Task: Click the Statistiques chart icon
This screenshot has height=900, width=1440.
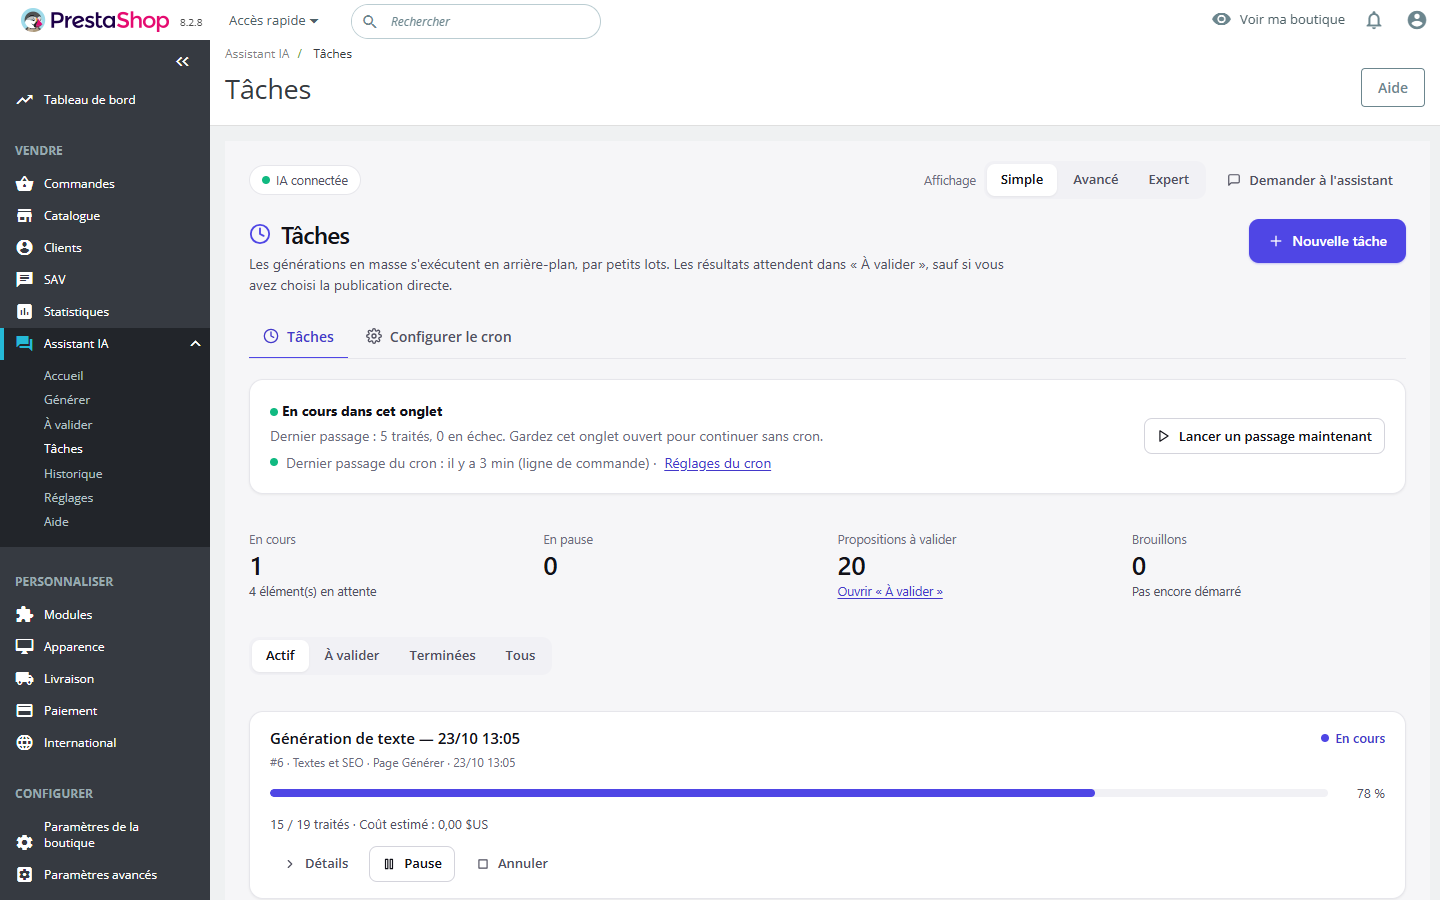Action: [25, 312]
